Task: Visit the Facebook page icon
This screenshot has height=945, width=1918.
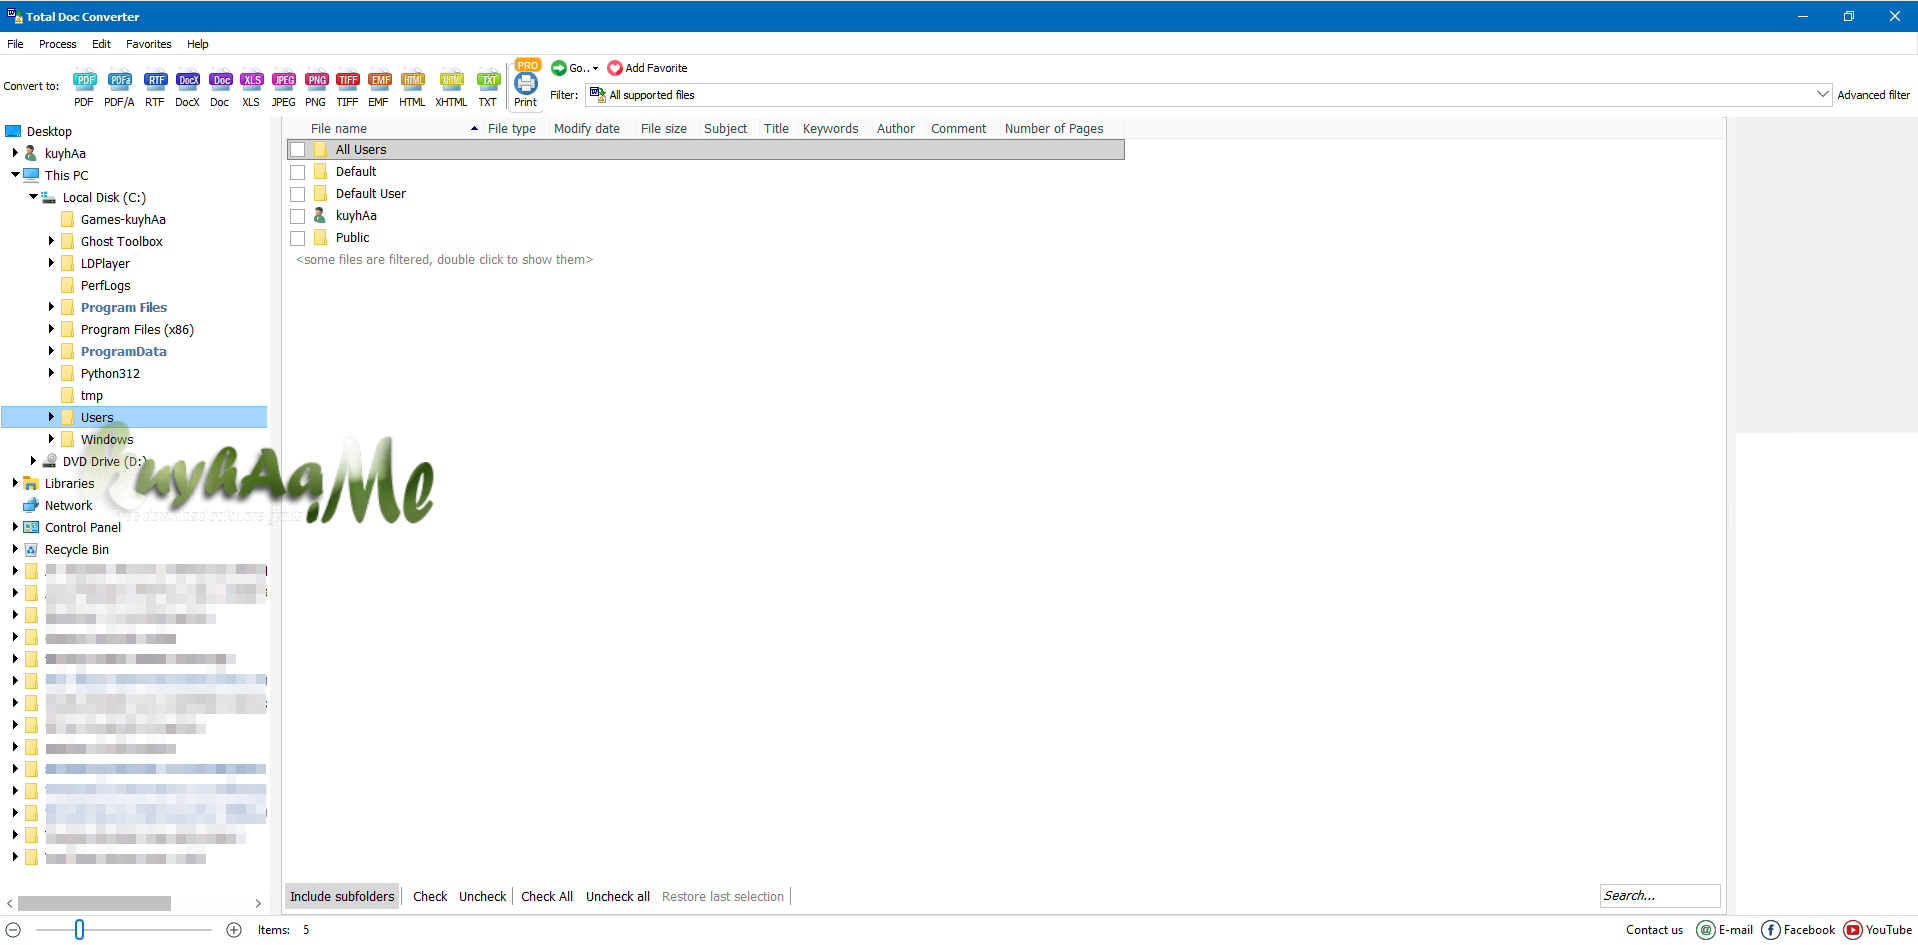Action: [x=1770, y=930]
